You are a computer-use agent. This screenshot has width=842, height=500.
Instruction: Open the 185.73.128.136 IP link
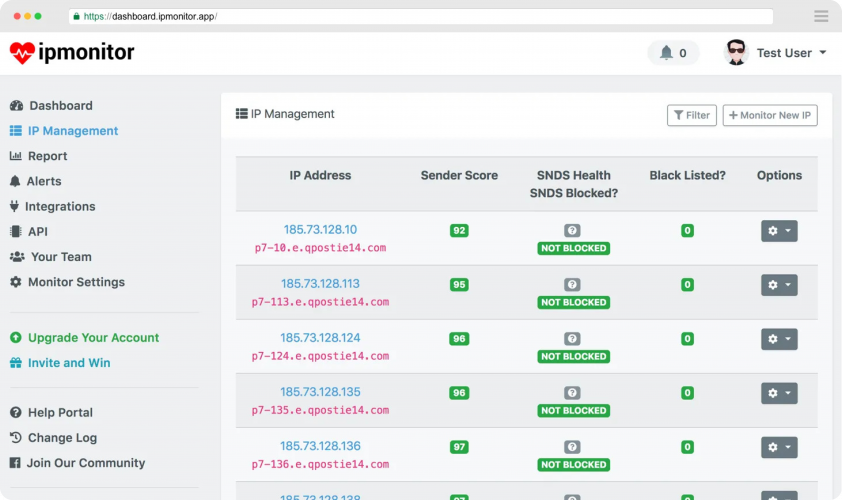click(320, 446)
